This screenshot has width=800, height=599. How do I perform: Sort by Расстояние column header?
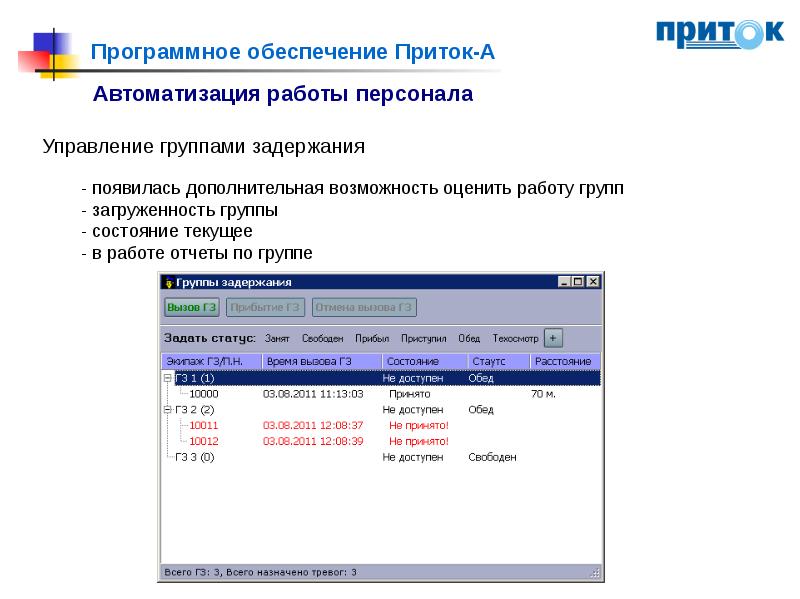[564, 361]
